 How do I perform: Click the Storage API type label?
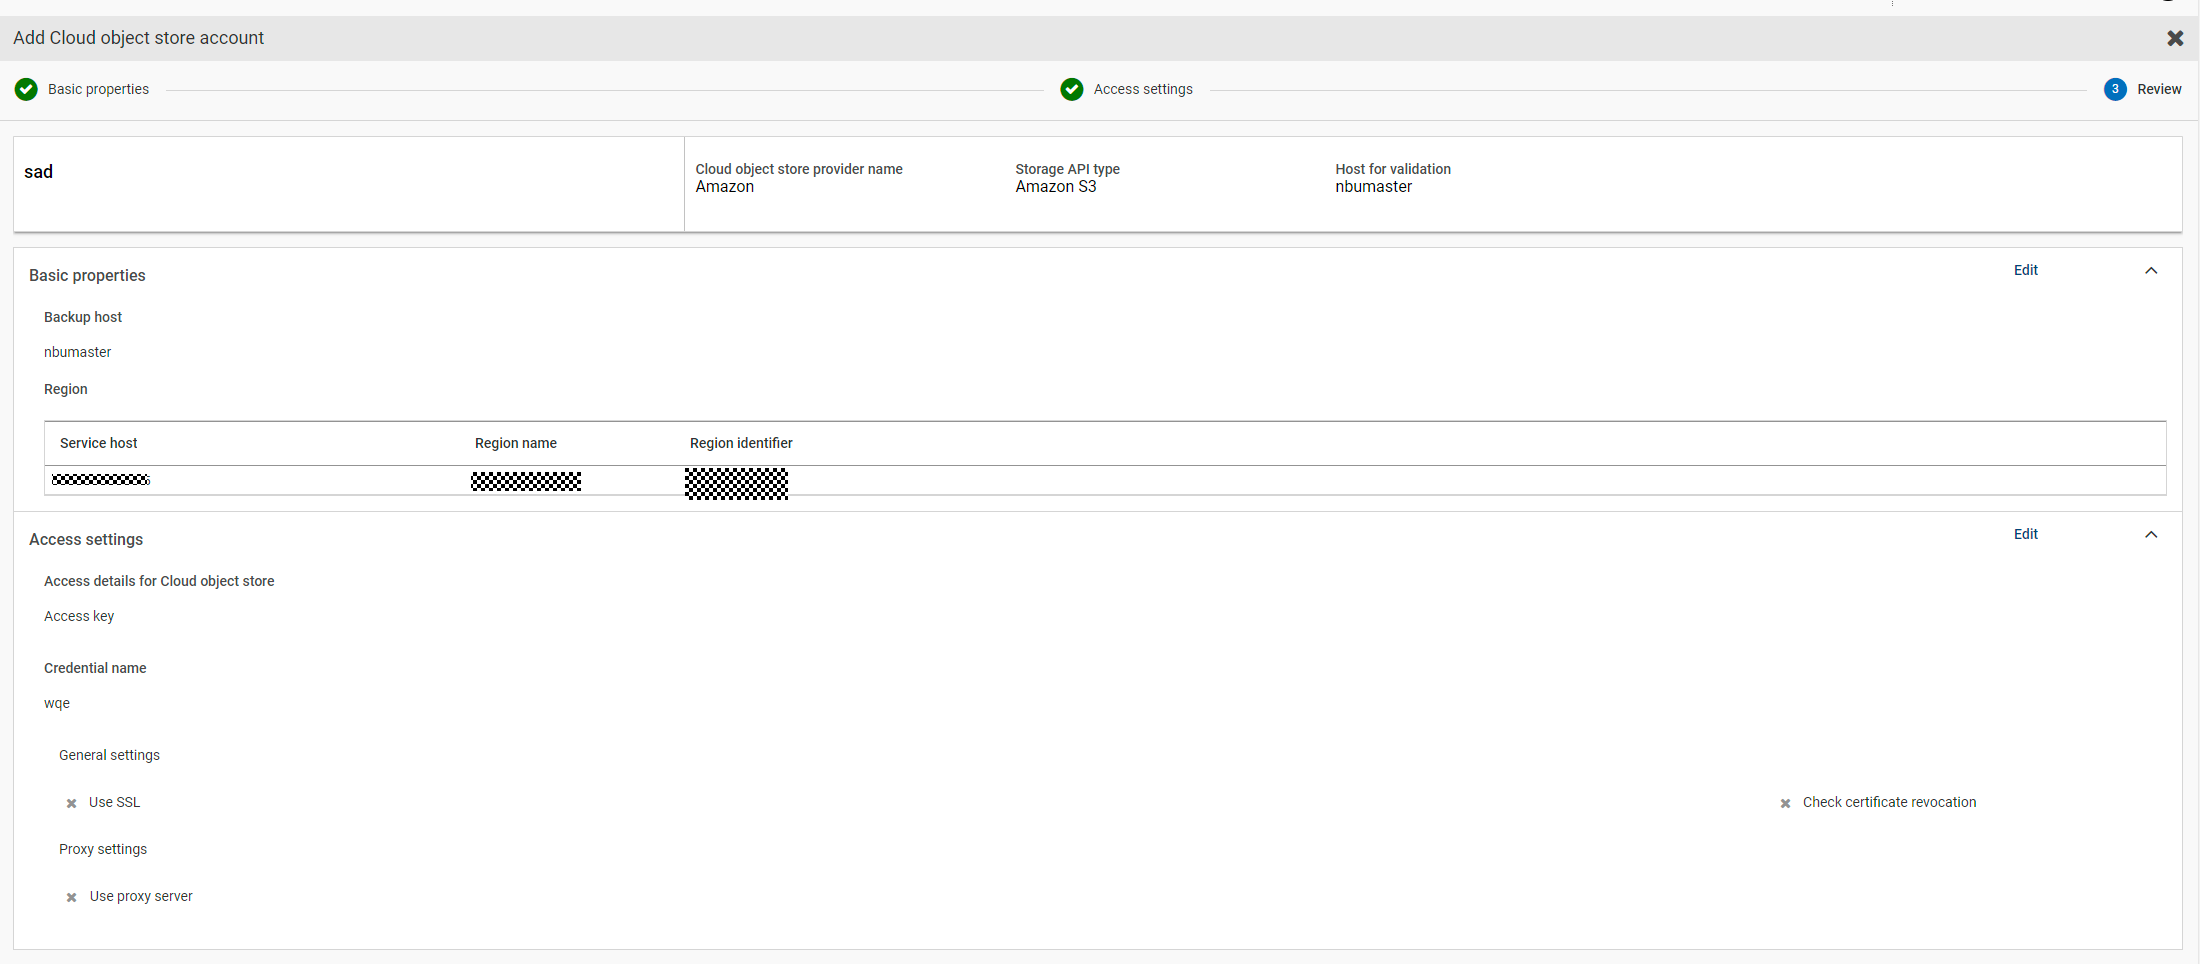pyautogui.click(x=1068, y=169)
